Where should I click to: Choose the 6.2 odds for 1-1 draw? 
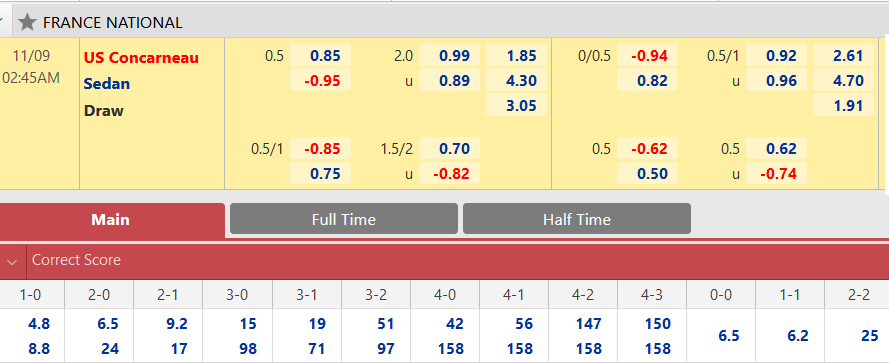(x=798, y=336)
